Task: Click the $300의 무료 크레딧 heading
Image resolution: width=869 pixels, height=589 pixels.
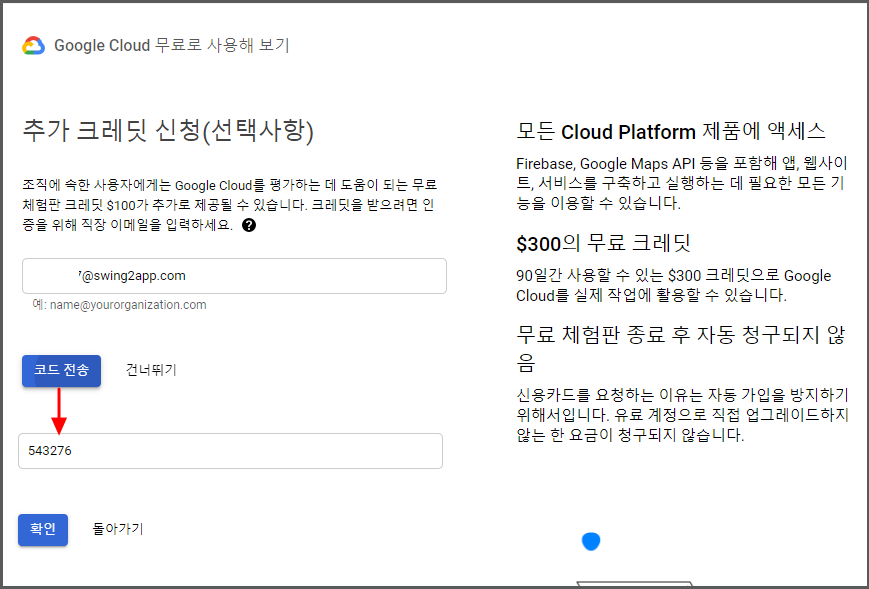Action: (603, 243)
